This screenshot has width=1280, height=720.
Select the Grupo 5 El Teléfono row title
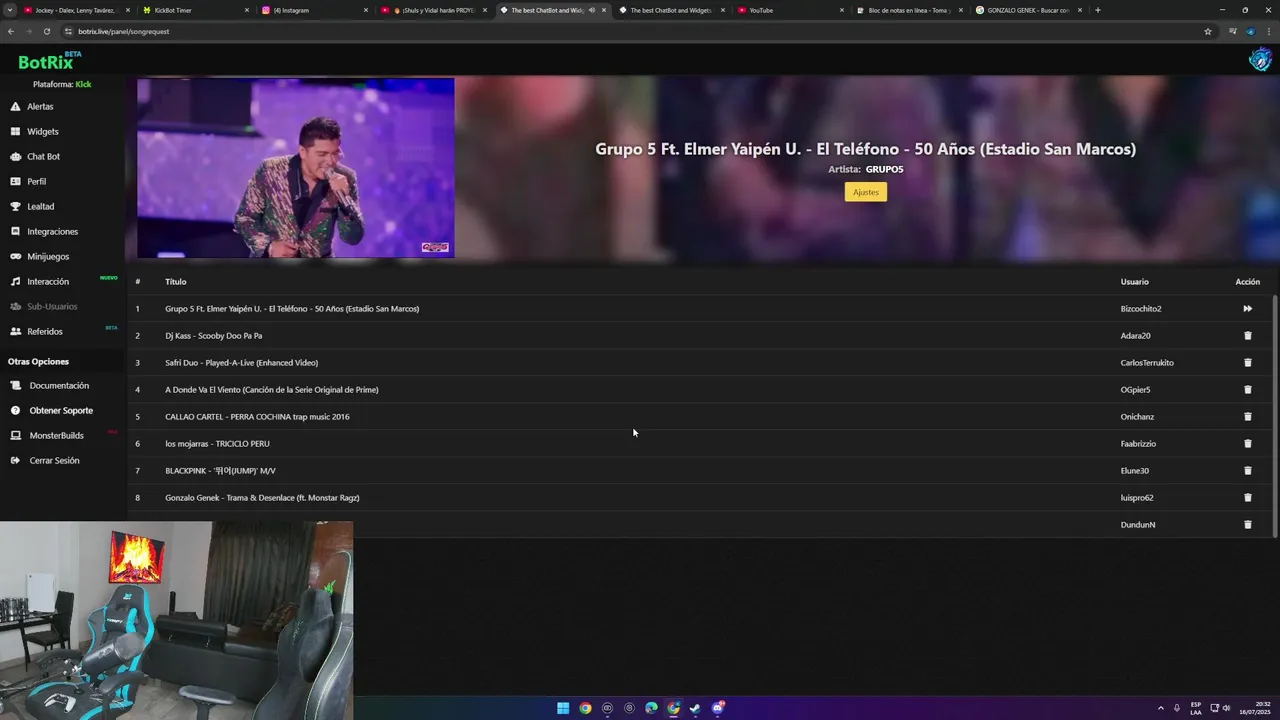292,309
